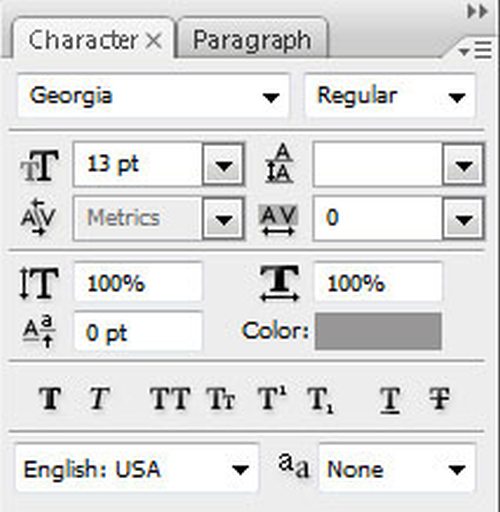Click the leading icon
The image size is (500, 512).
279,163
